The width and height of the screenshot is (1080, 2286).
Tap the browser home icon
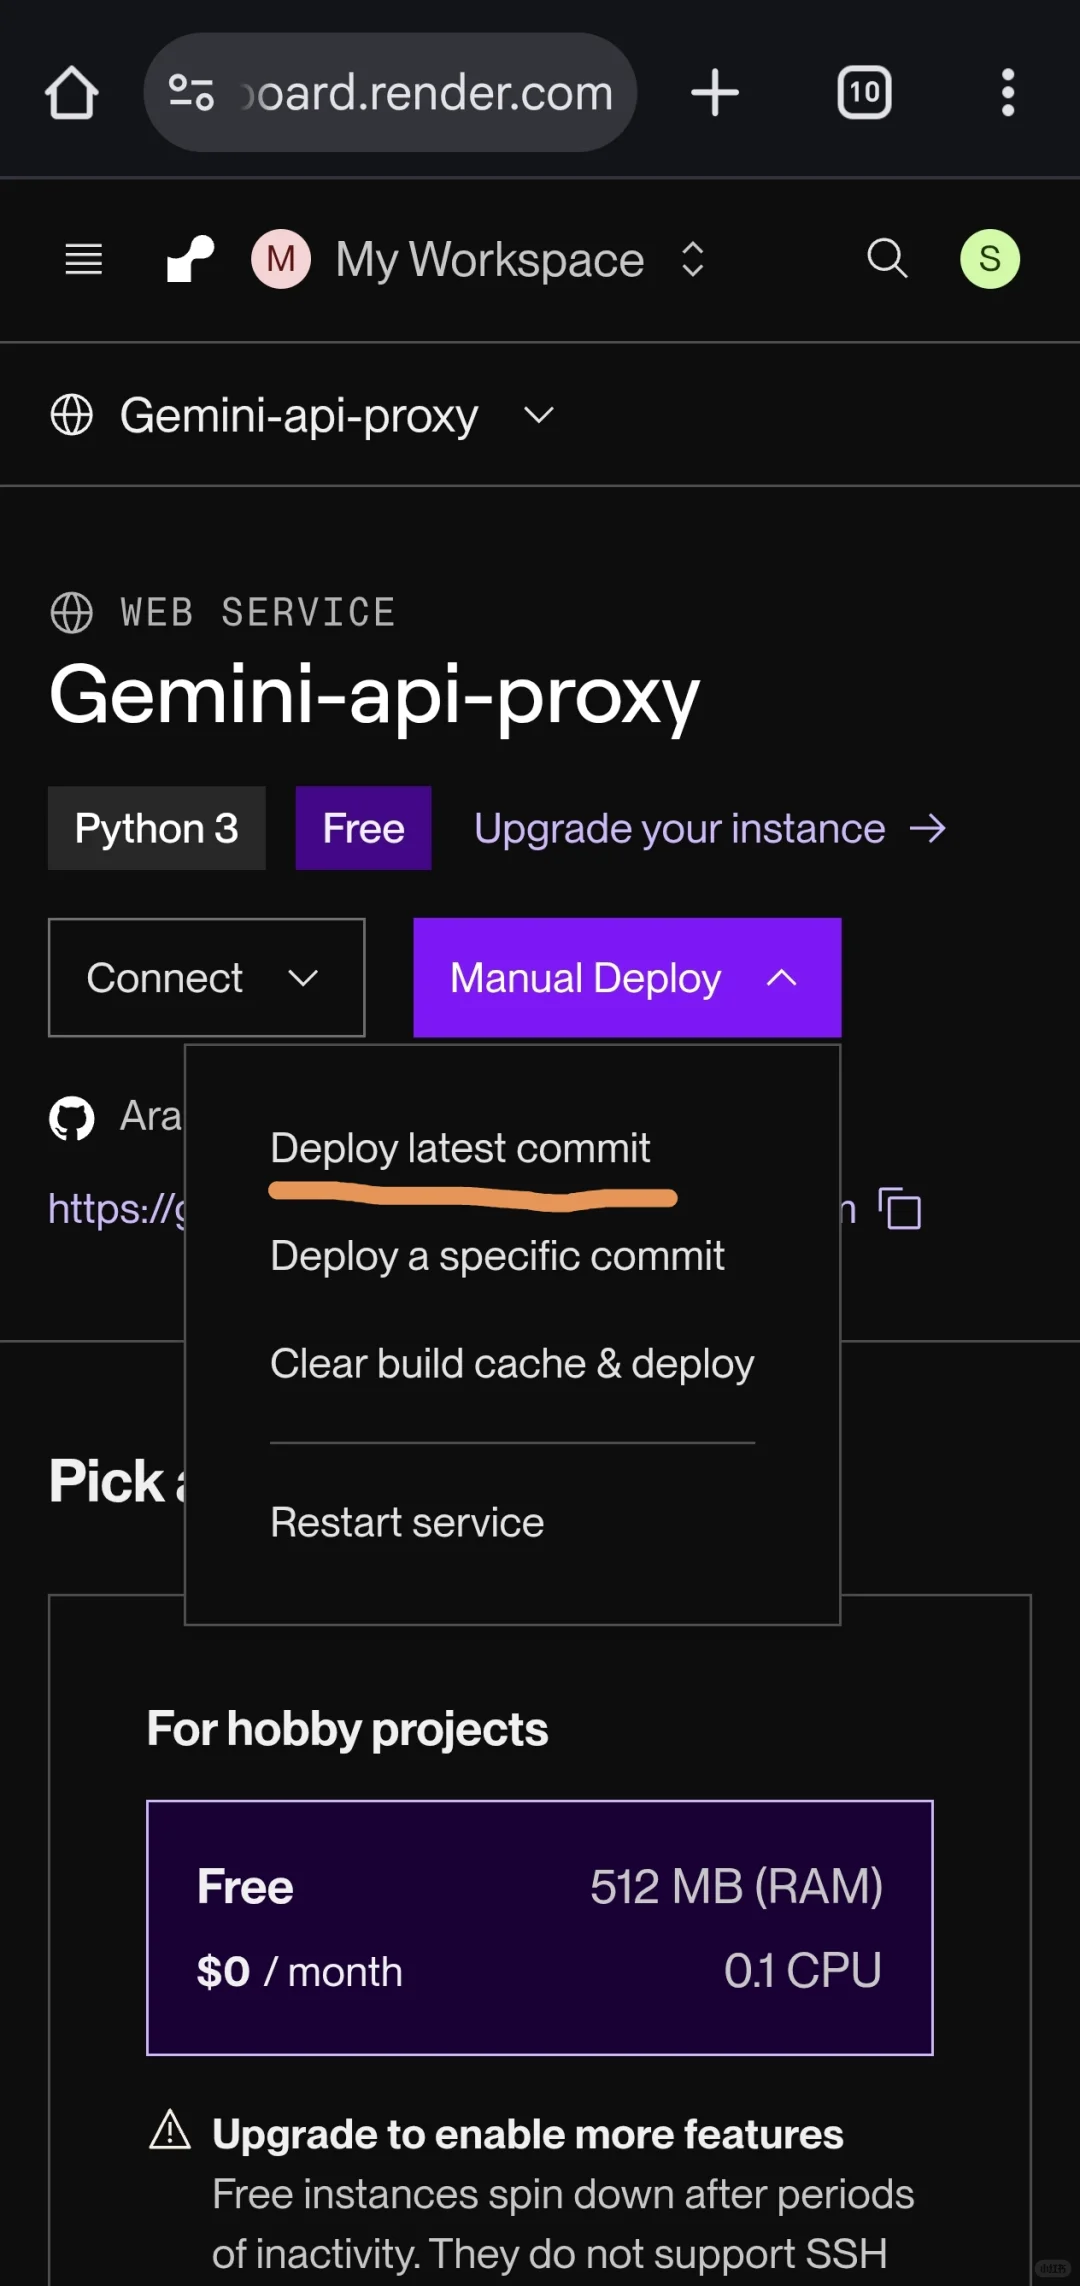72,93
